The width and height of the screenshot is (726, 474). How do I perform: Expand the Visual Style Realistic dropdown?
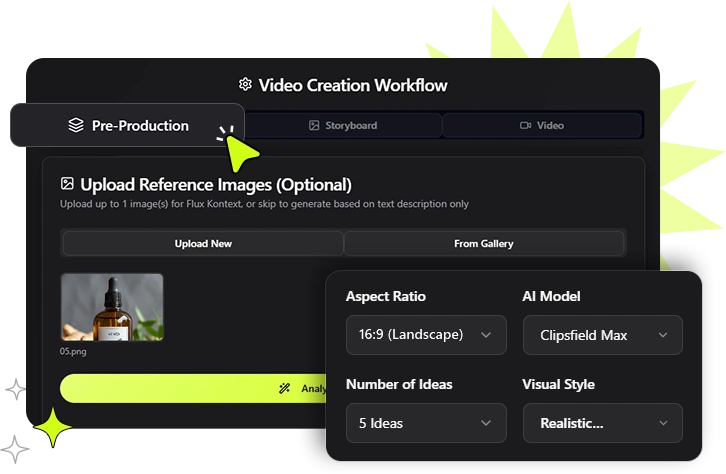602,423
